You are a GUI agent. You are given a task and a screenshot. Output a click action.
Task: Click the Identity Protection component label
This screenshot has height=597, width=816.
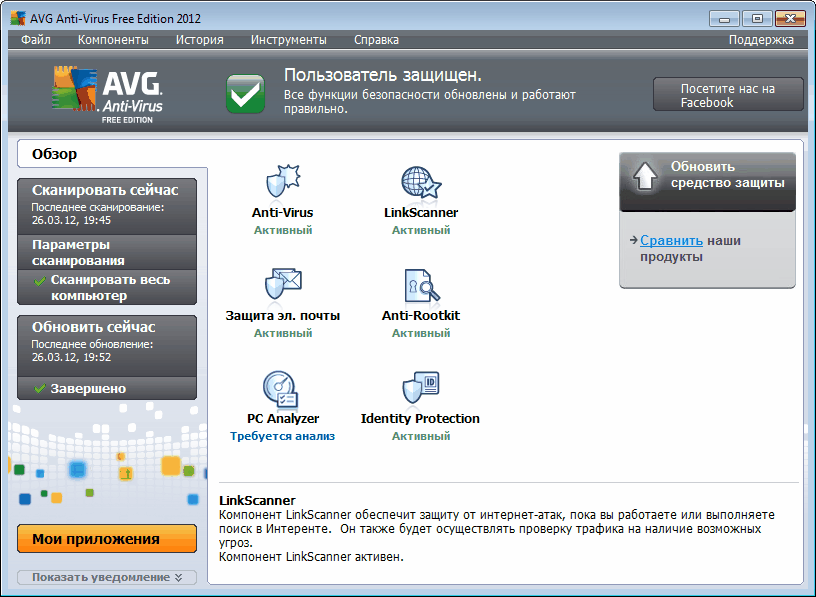point(420,418)
